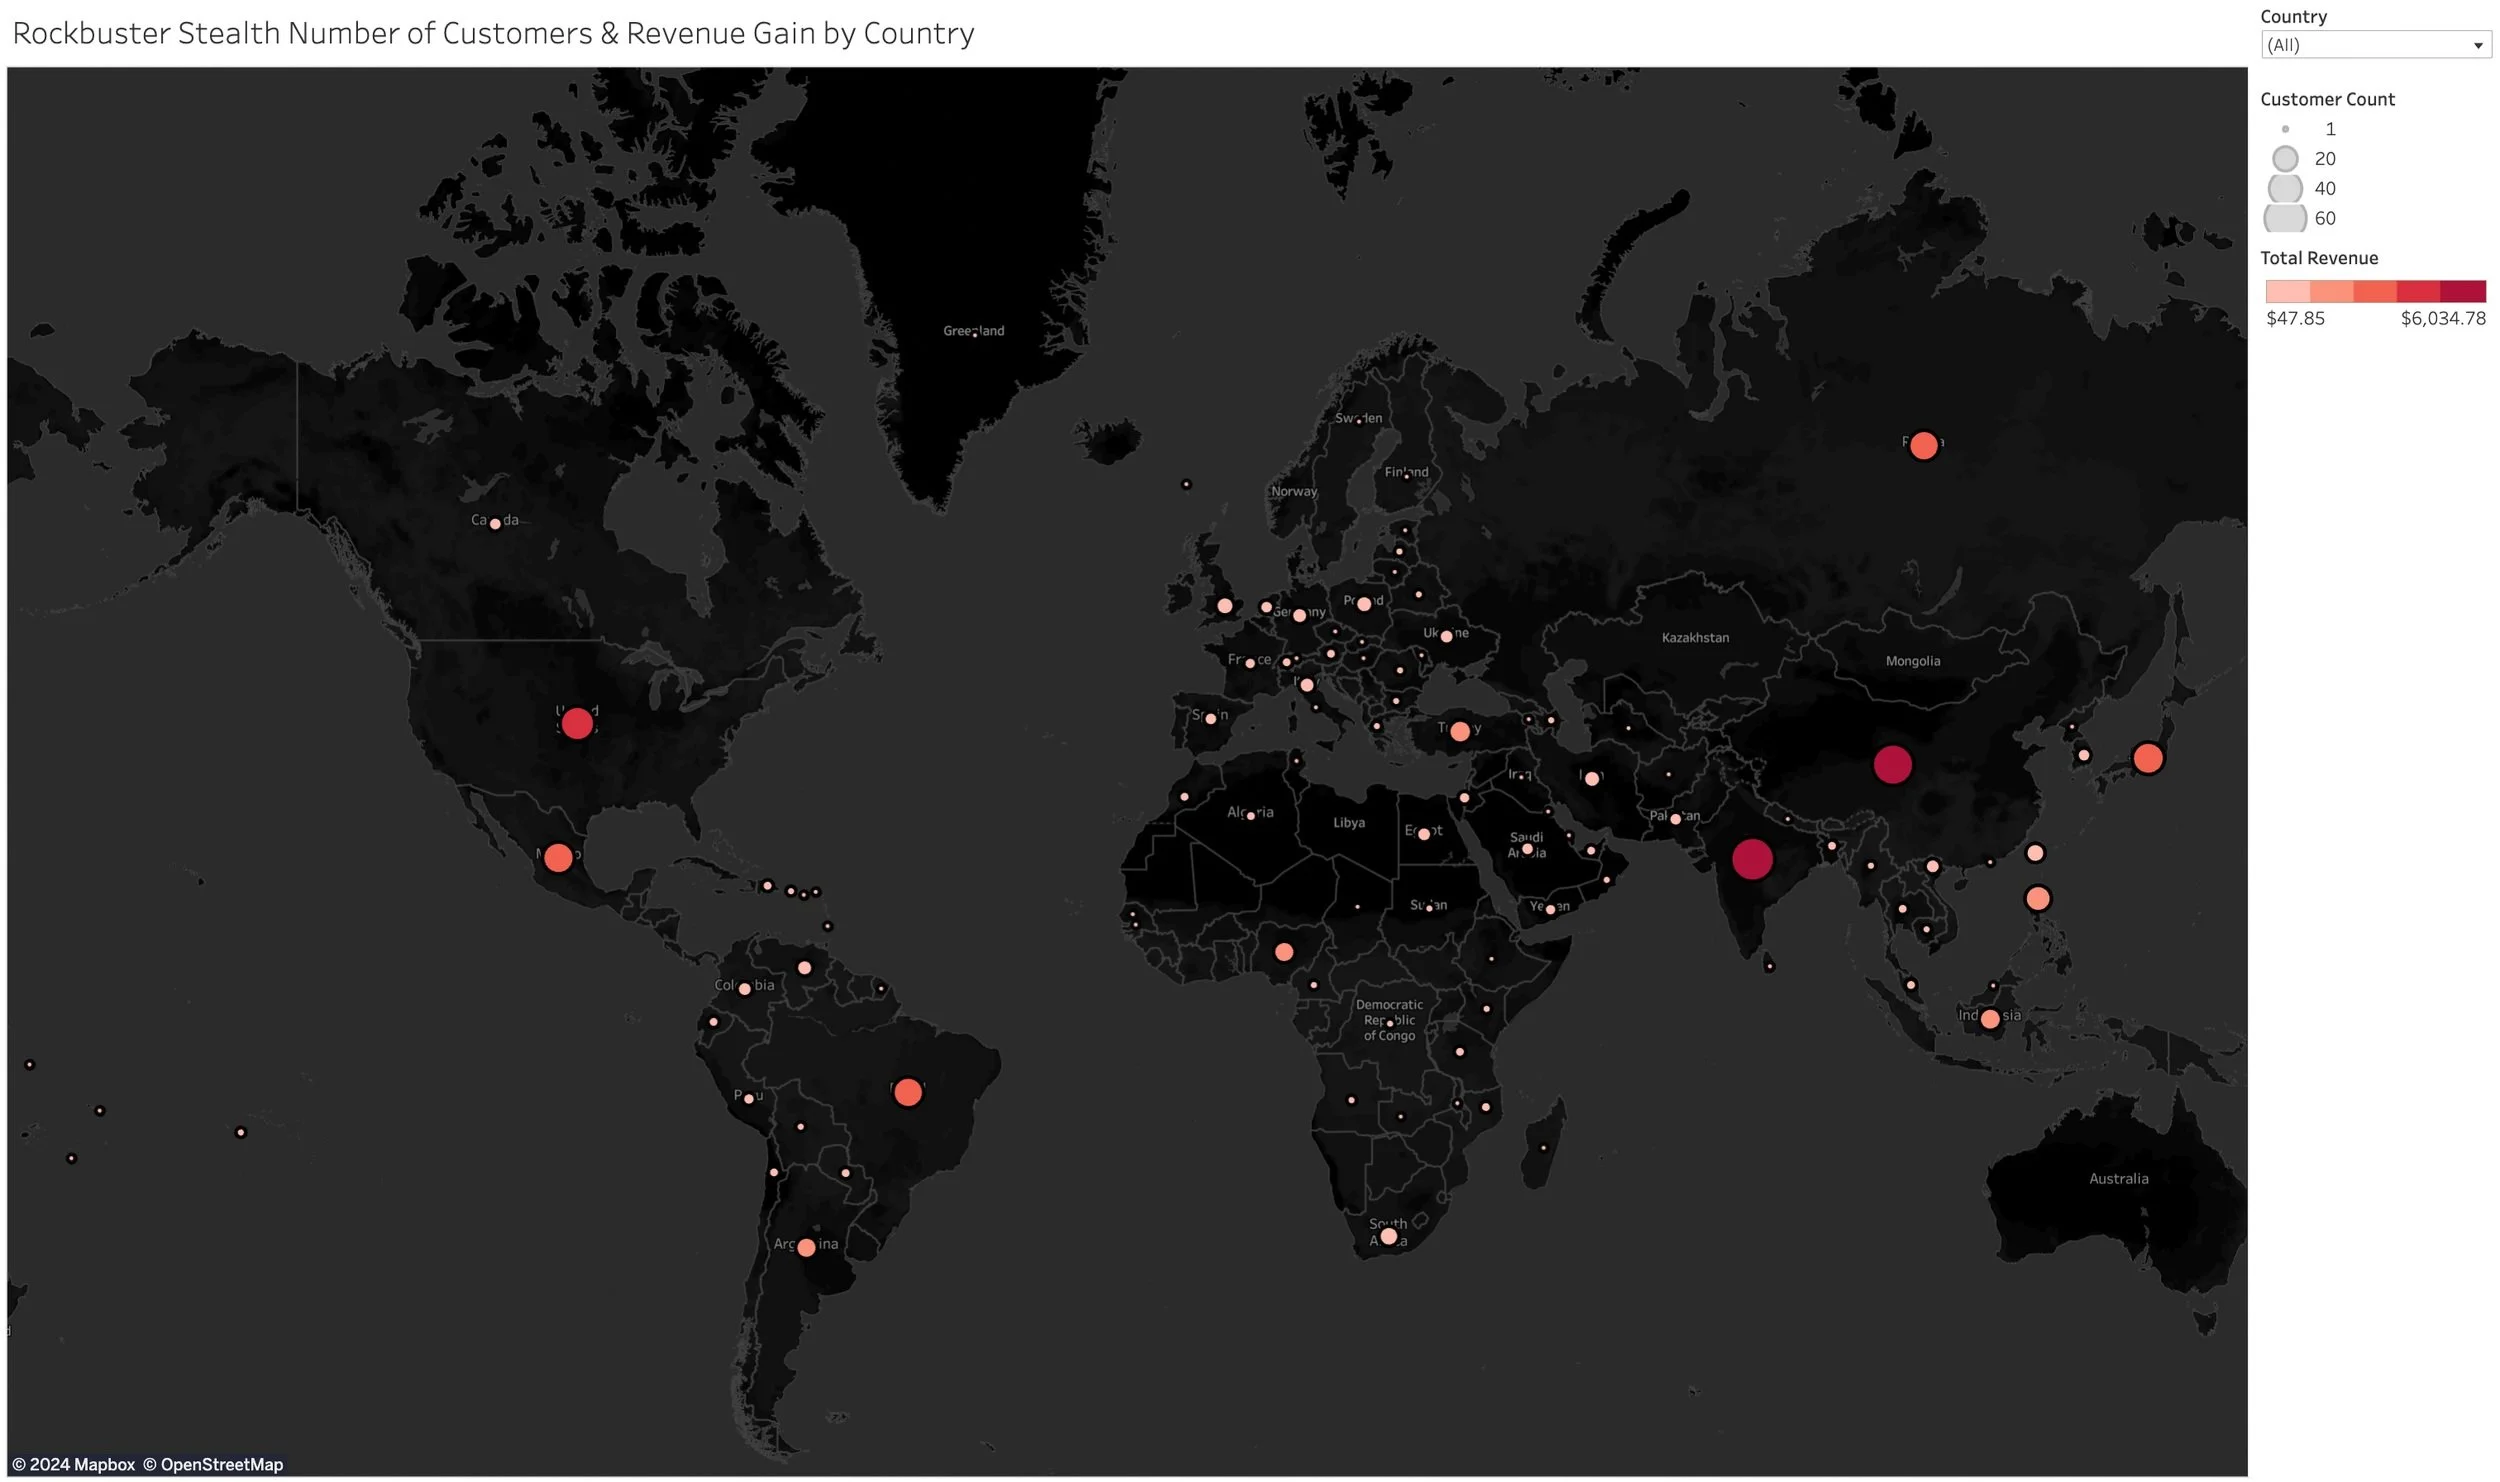Select the United States map marker

(x=577, y=723)
